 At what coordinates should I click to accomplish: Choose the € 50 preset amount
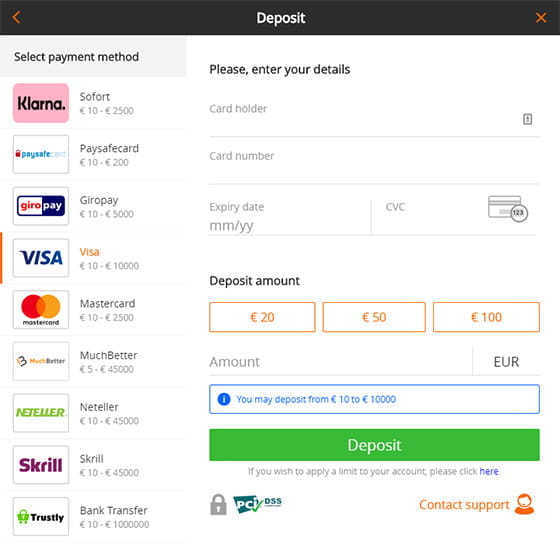coord(374,317)
